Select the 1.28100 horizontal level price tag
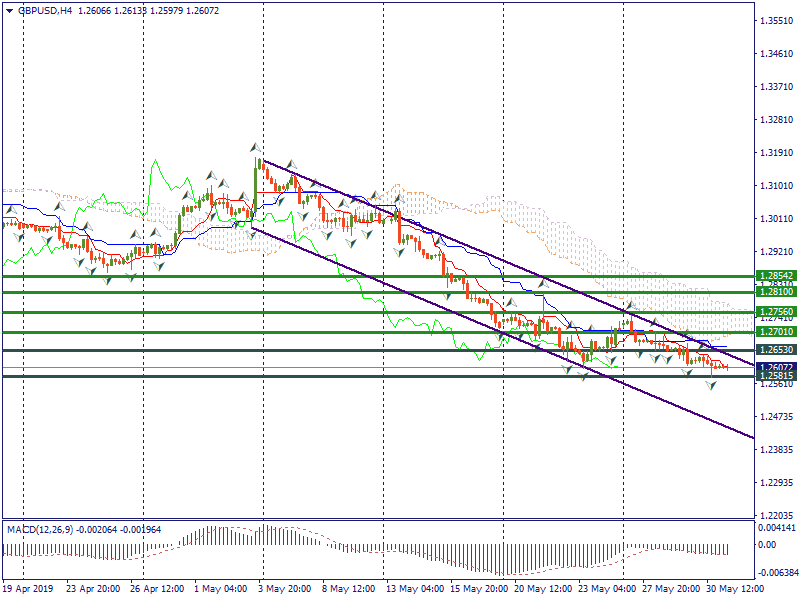Screen dimensions: 800x600 pyautogui.click(x=776, y=292)
